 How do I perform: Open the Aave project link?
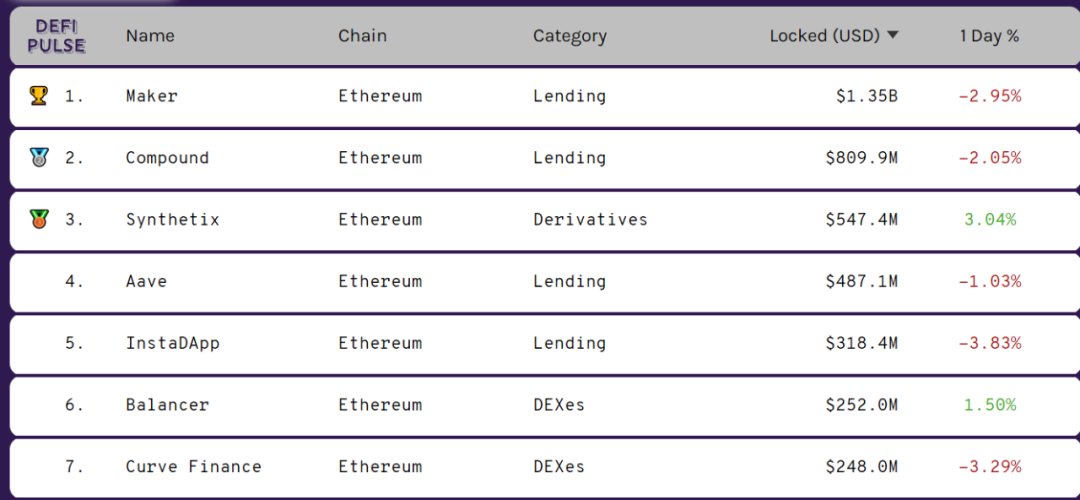[x=146, y=281]
